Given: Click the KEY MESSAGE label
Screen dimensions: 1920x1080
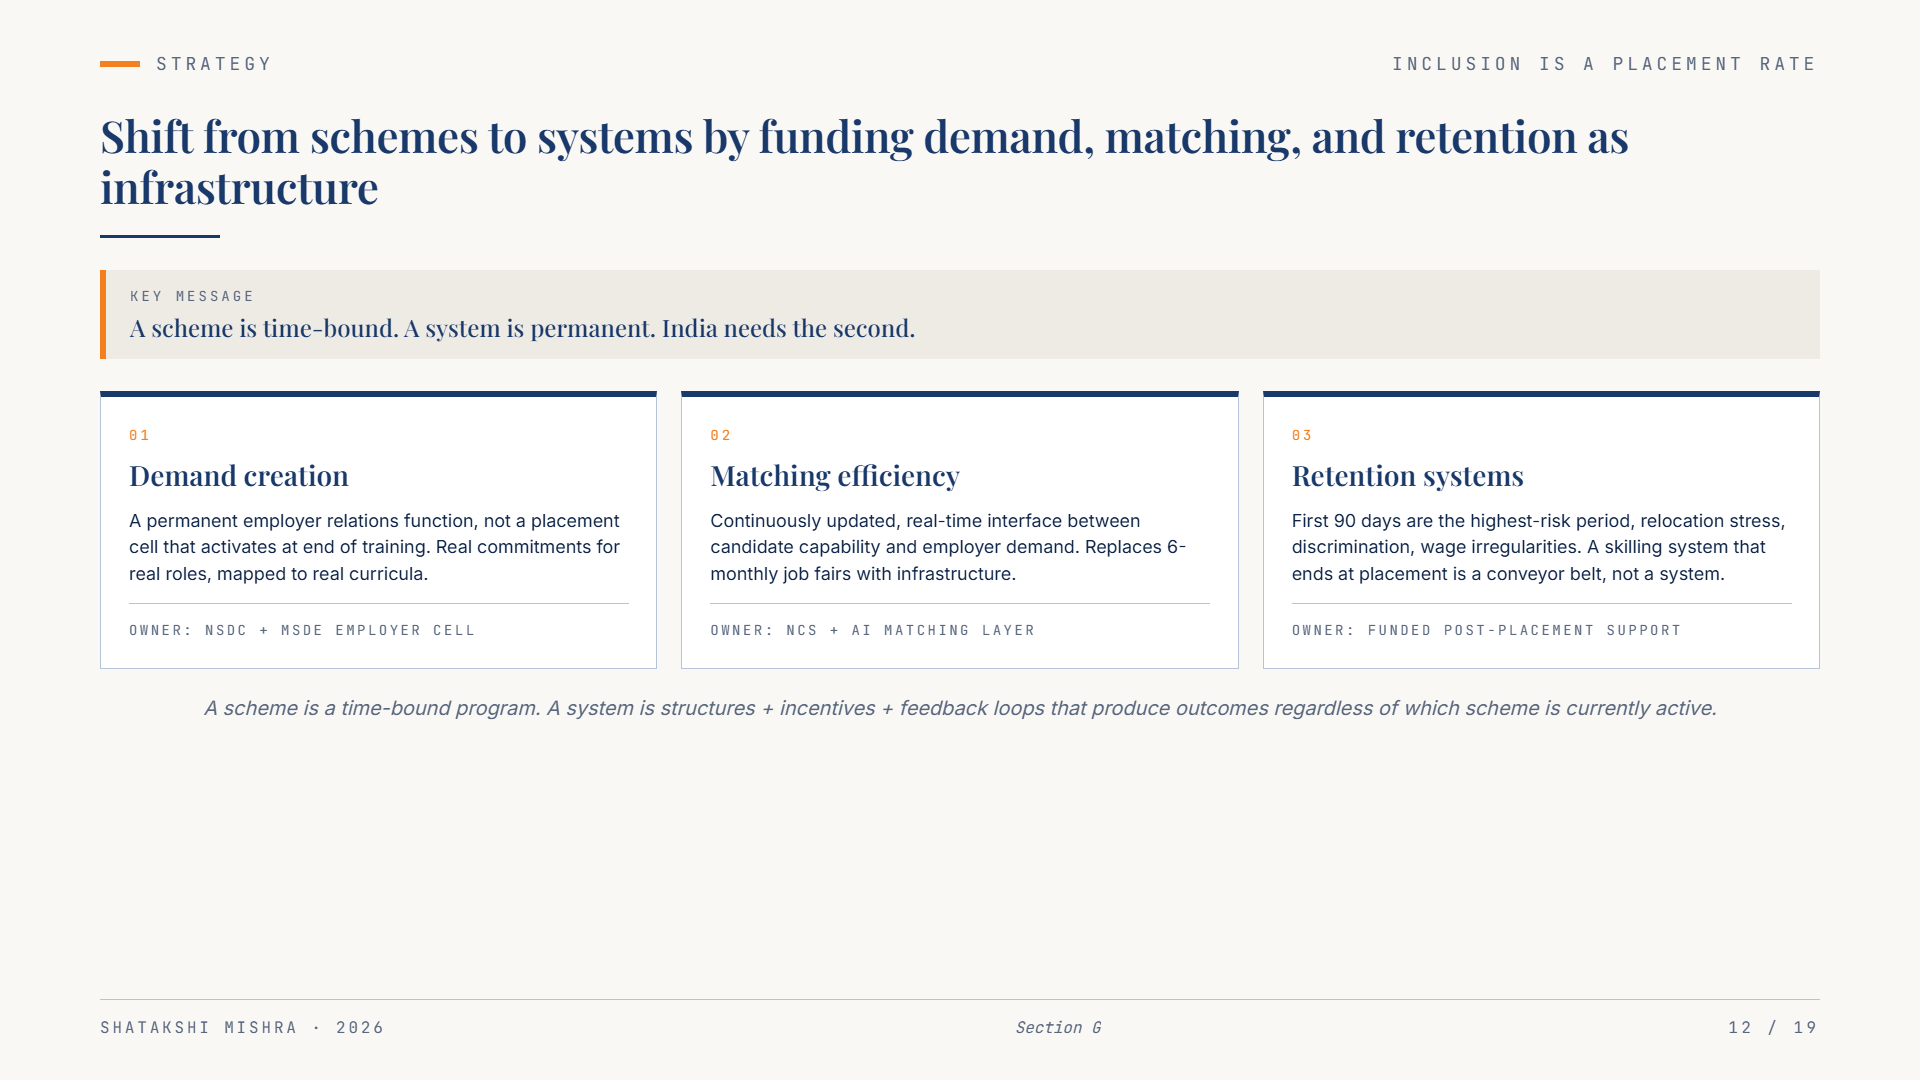Looking at the screenshot, I should pyautogui.click(x=192, y=296).
